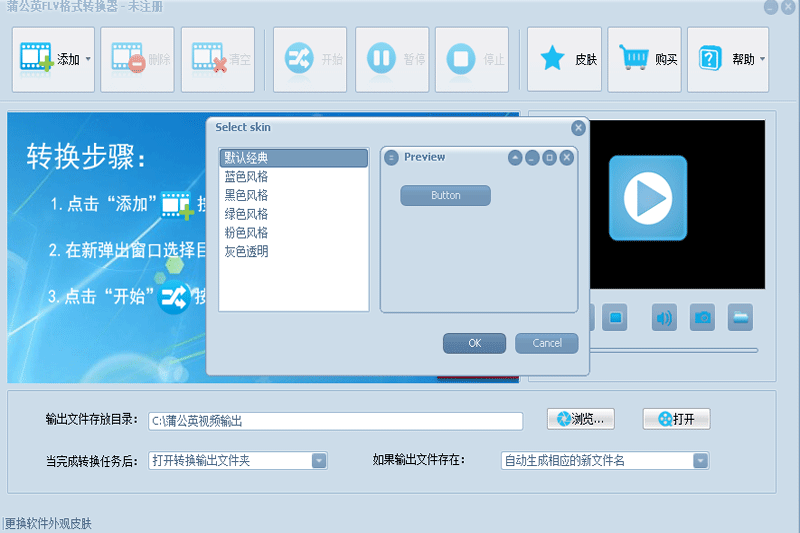Select the 默认经典 skin in the list
The width and height of the screenshot is (800, 533).
[x=294, y=158]
